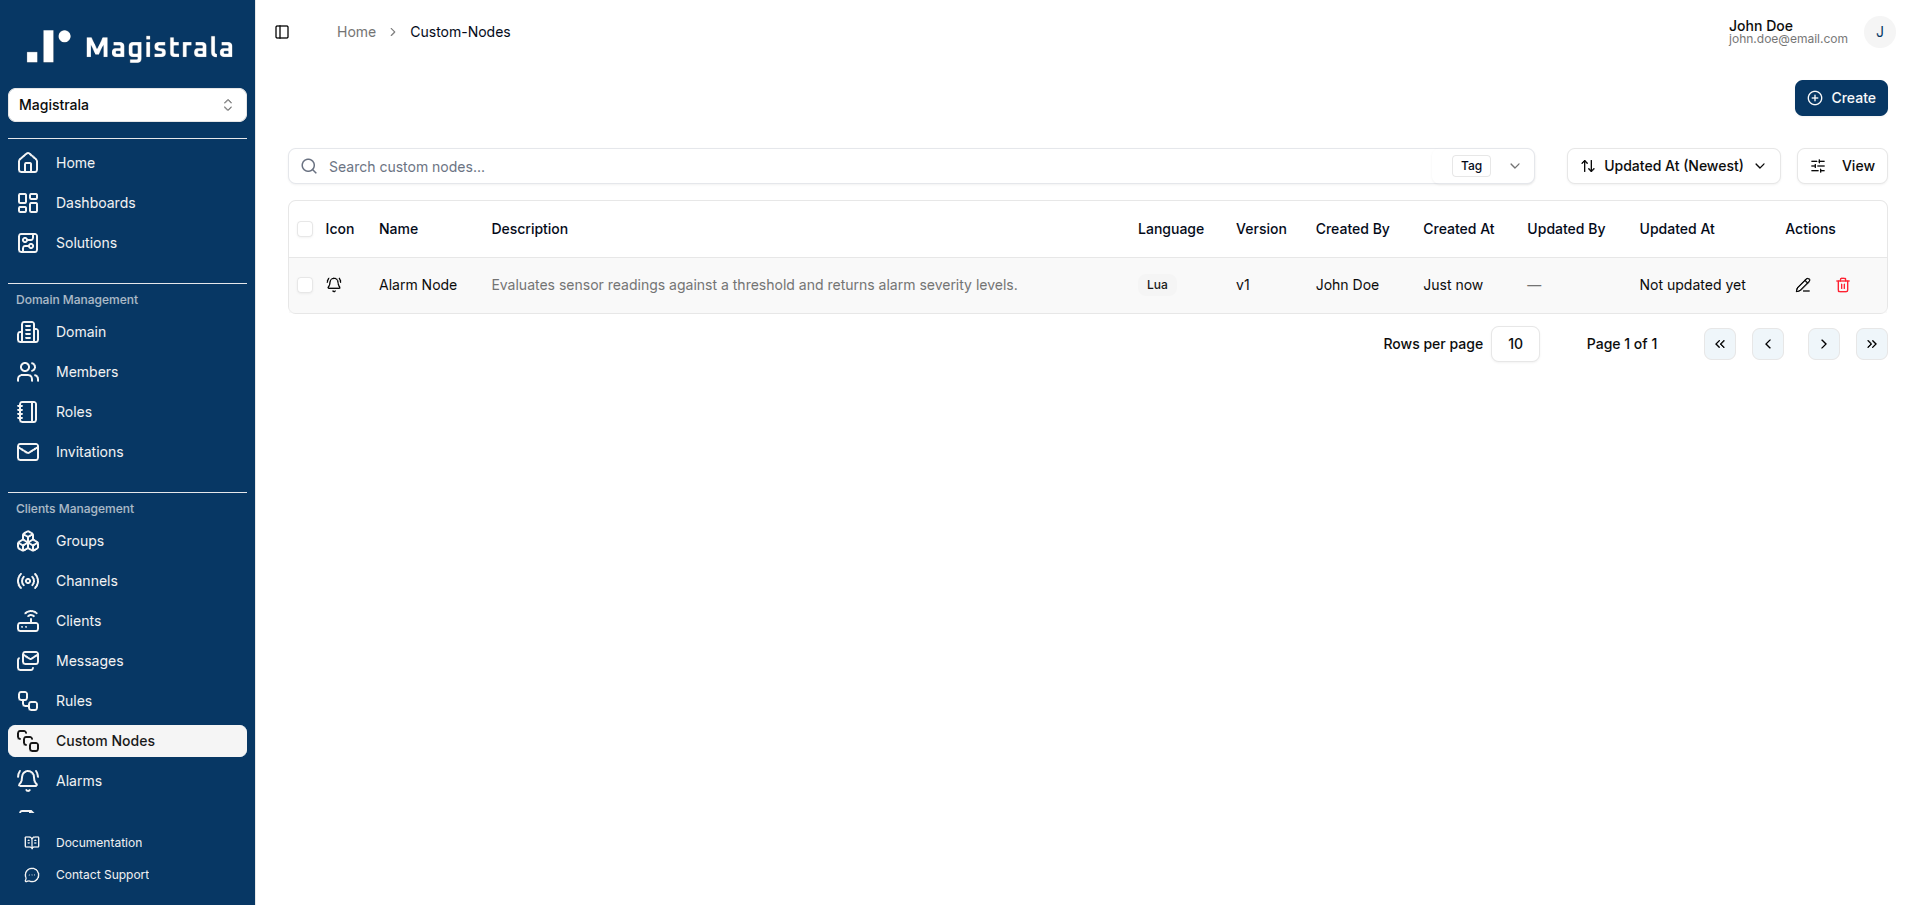Viewport: 1920px width, 905px height.
Task: Click the Custom-Nodes breadcrumb text
Action: coord(460,32)
